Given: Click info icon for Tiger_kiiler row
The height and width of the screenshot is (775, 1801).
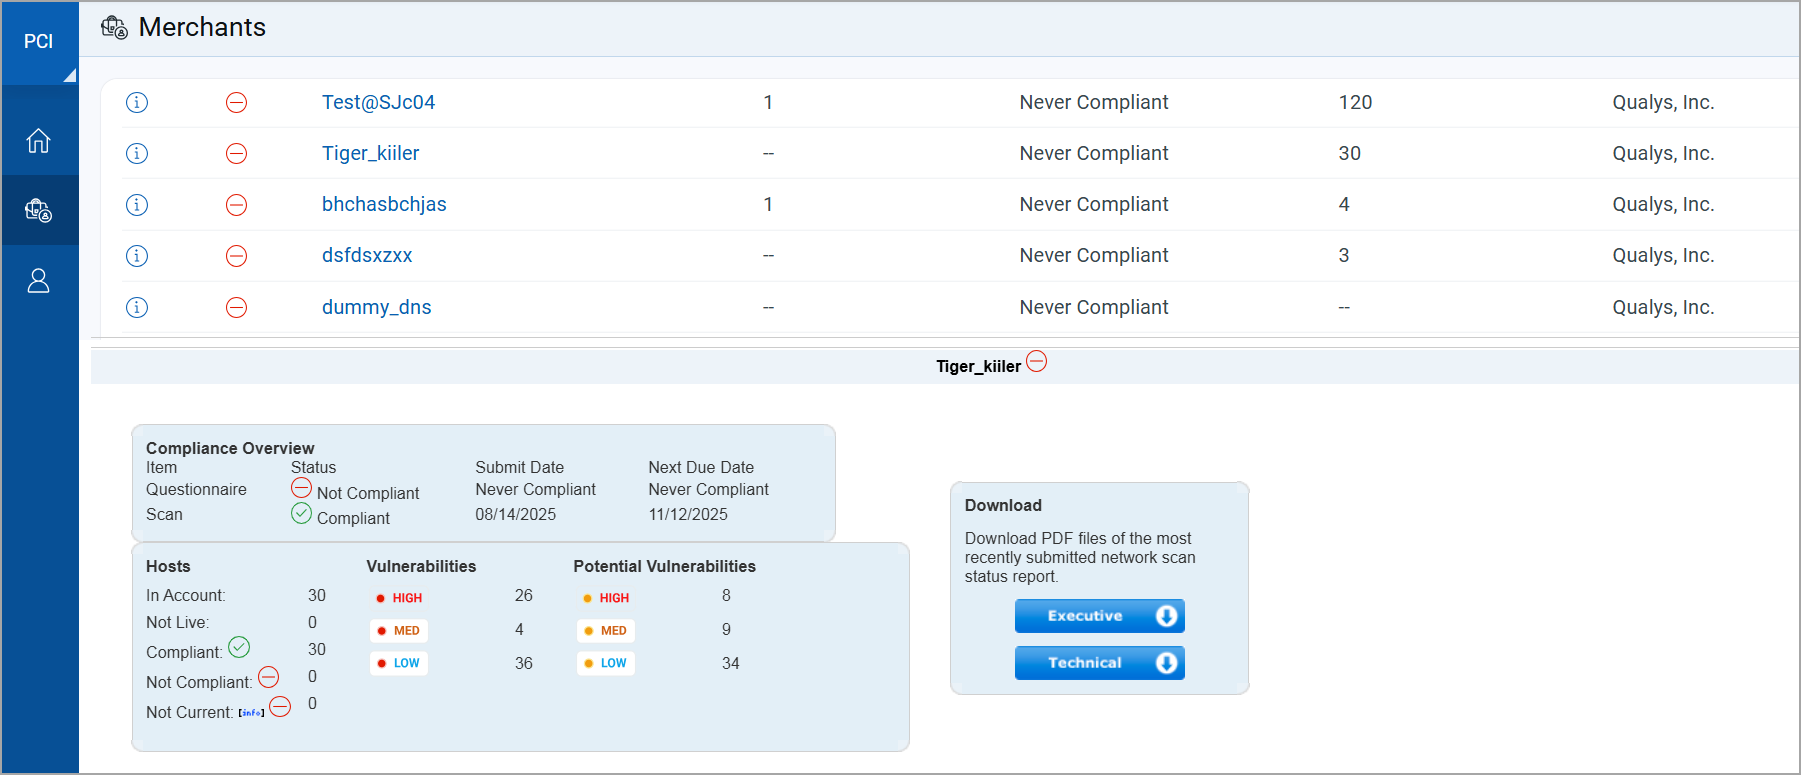Looking at the screenshot, I should [137, 154].
